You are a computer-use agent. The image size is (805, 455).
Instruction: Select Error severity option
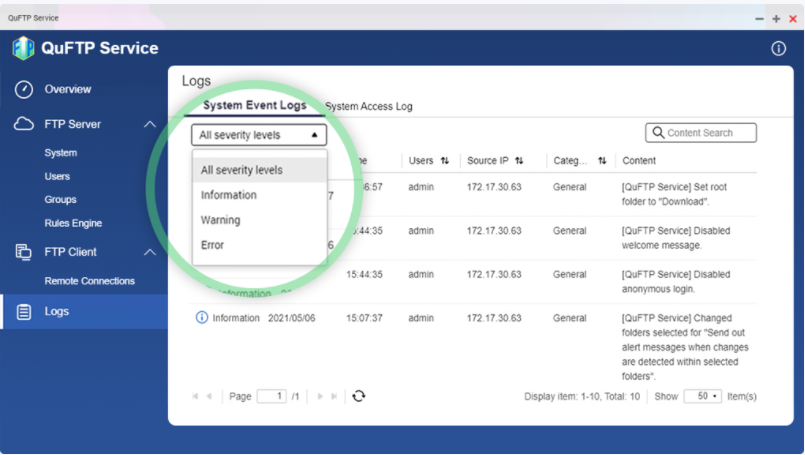coord(259,245)
